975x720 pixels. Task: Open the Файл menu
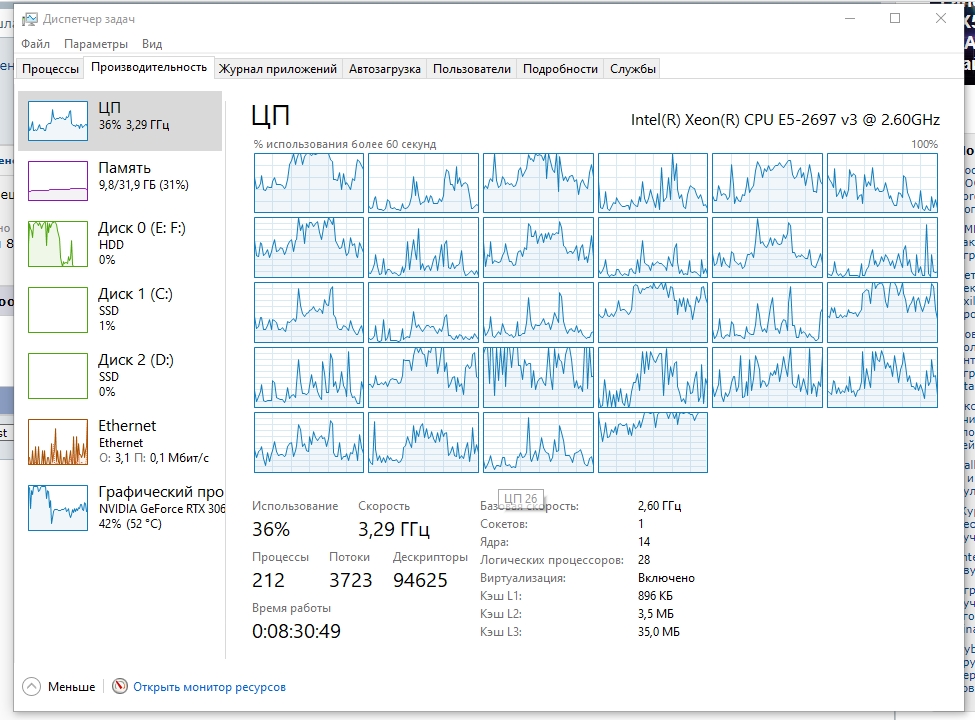pos(35,44)
